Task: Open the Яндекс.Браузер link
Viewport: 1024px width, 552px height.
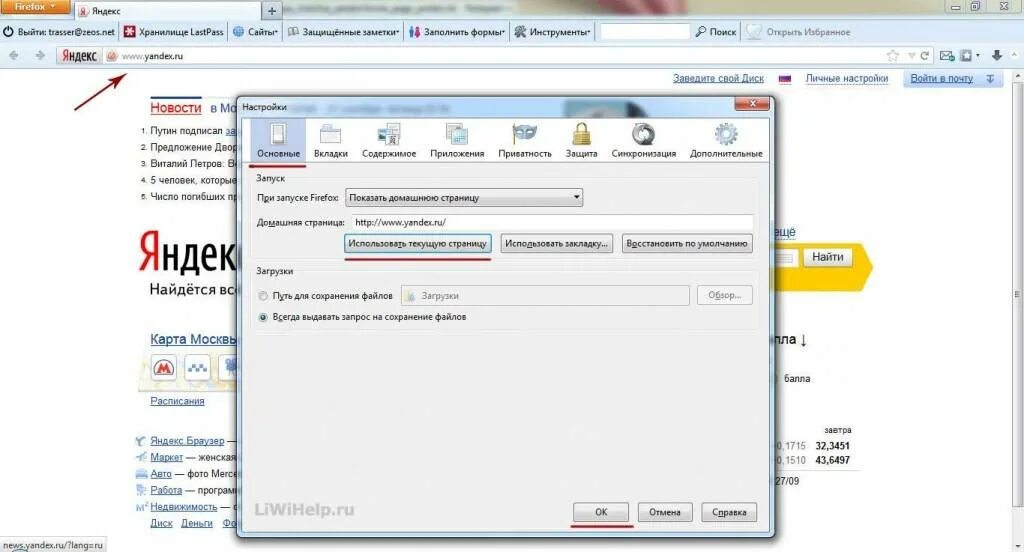Action: coord(187,441)
